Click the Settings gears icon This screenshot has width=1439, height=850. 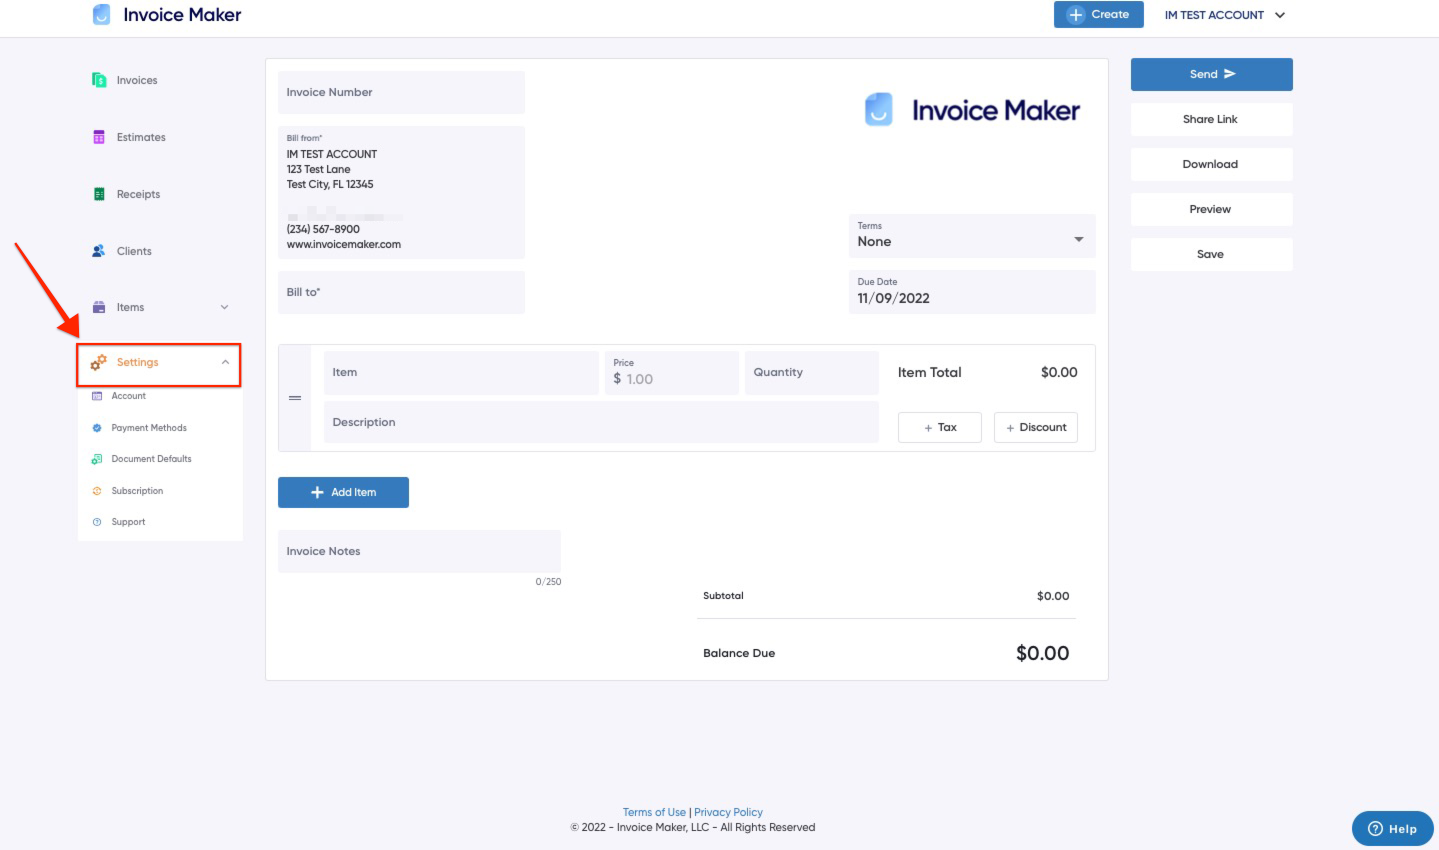click(x=99, y=362)
